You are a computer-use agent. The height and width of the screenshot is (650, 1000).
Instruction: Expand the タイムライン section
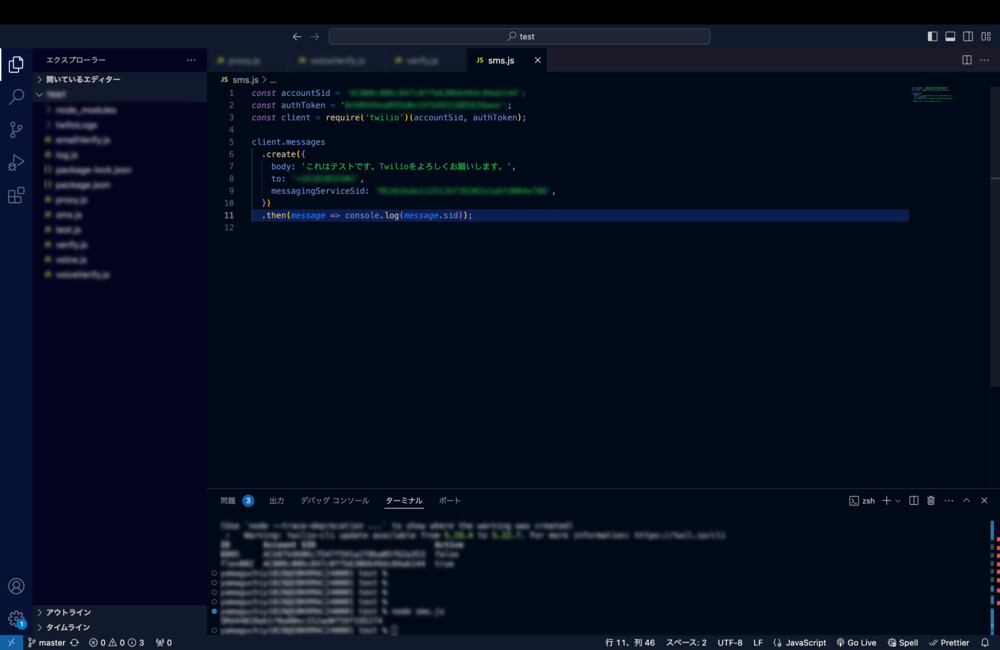coord(68,627)
